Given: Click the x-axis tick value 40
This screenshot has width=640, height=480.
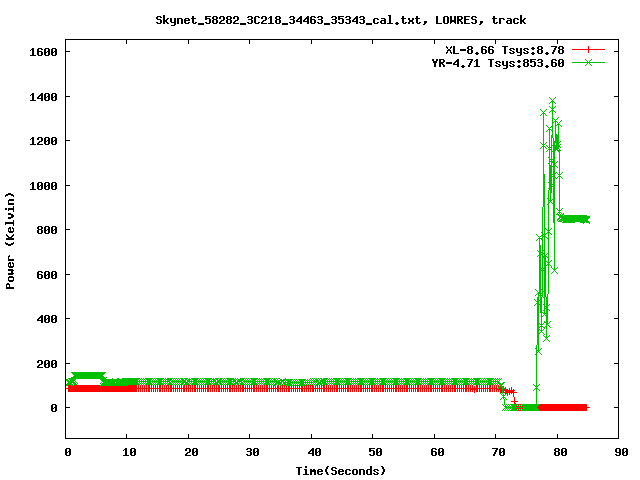Looking at the screenshot, I should click(314, 452).
